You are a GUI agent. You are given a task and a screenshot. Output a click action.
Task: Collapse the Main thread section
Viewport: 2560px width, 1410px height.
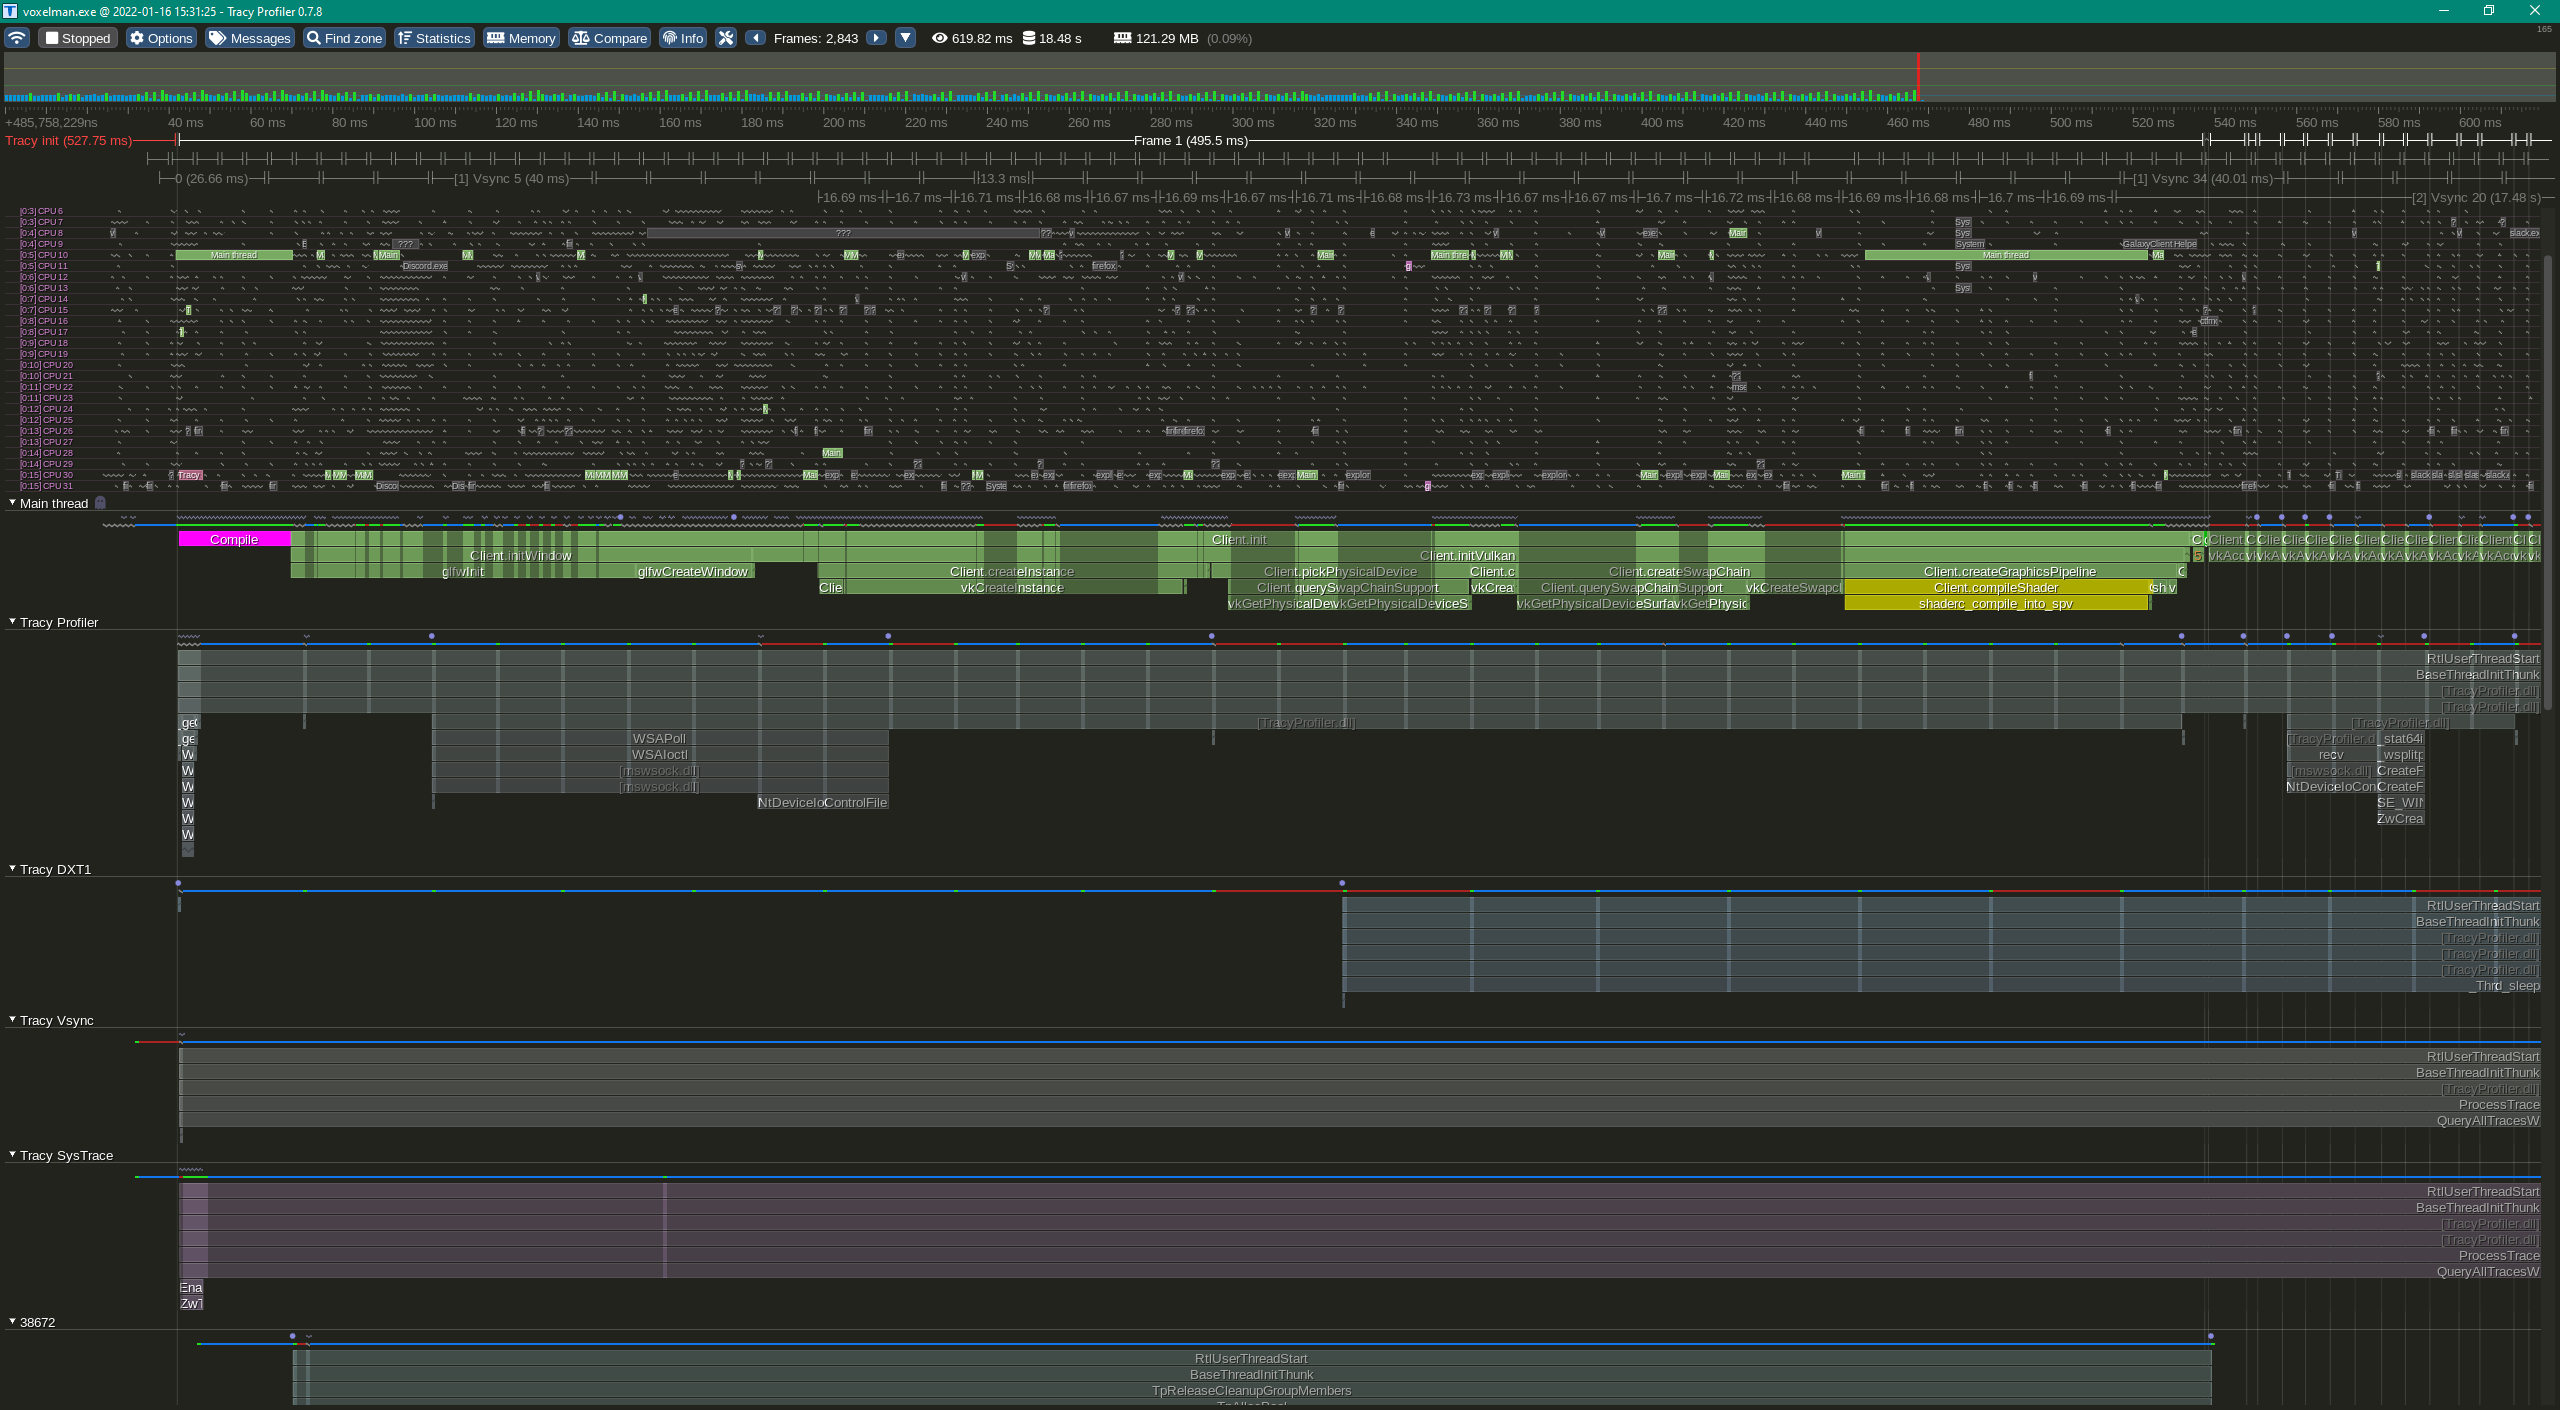tap(12, 503)
